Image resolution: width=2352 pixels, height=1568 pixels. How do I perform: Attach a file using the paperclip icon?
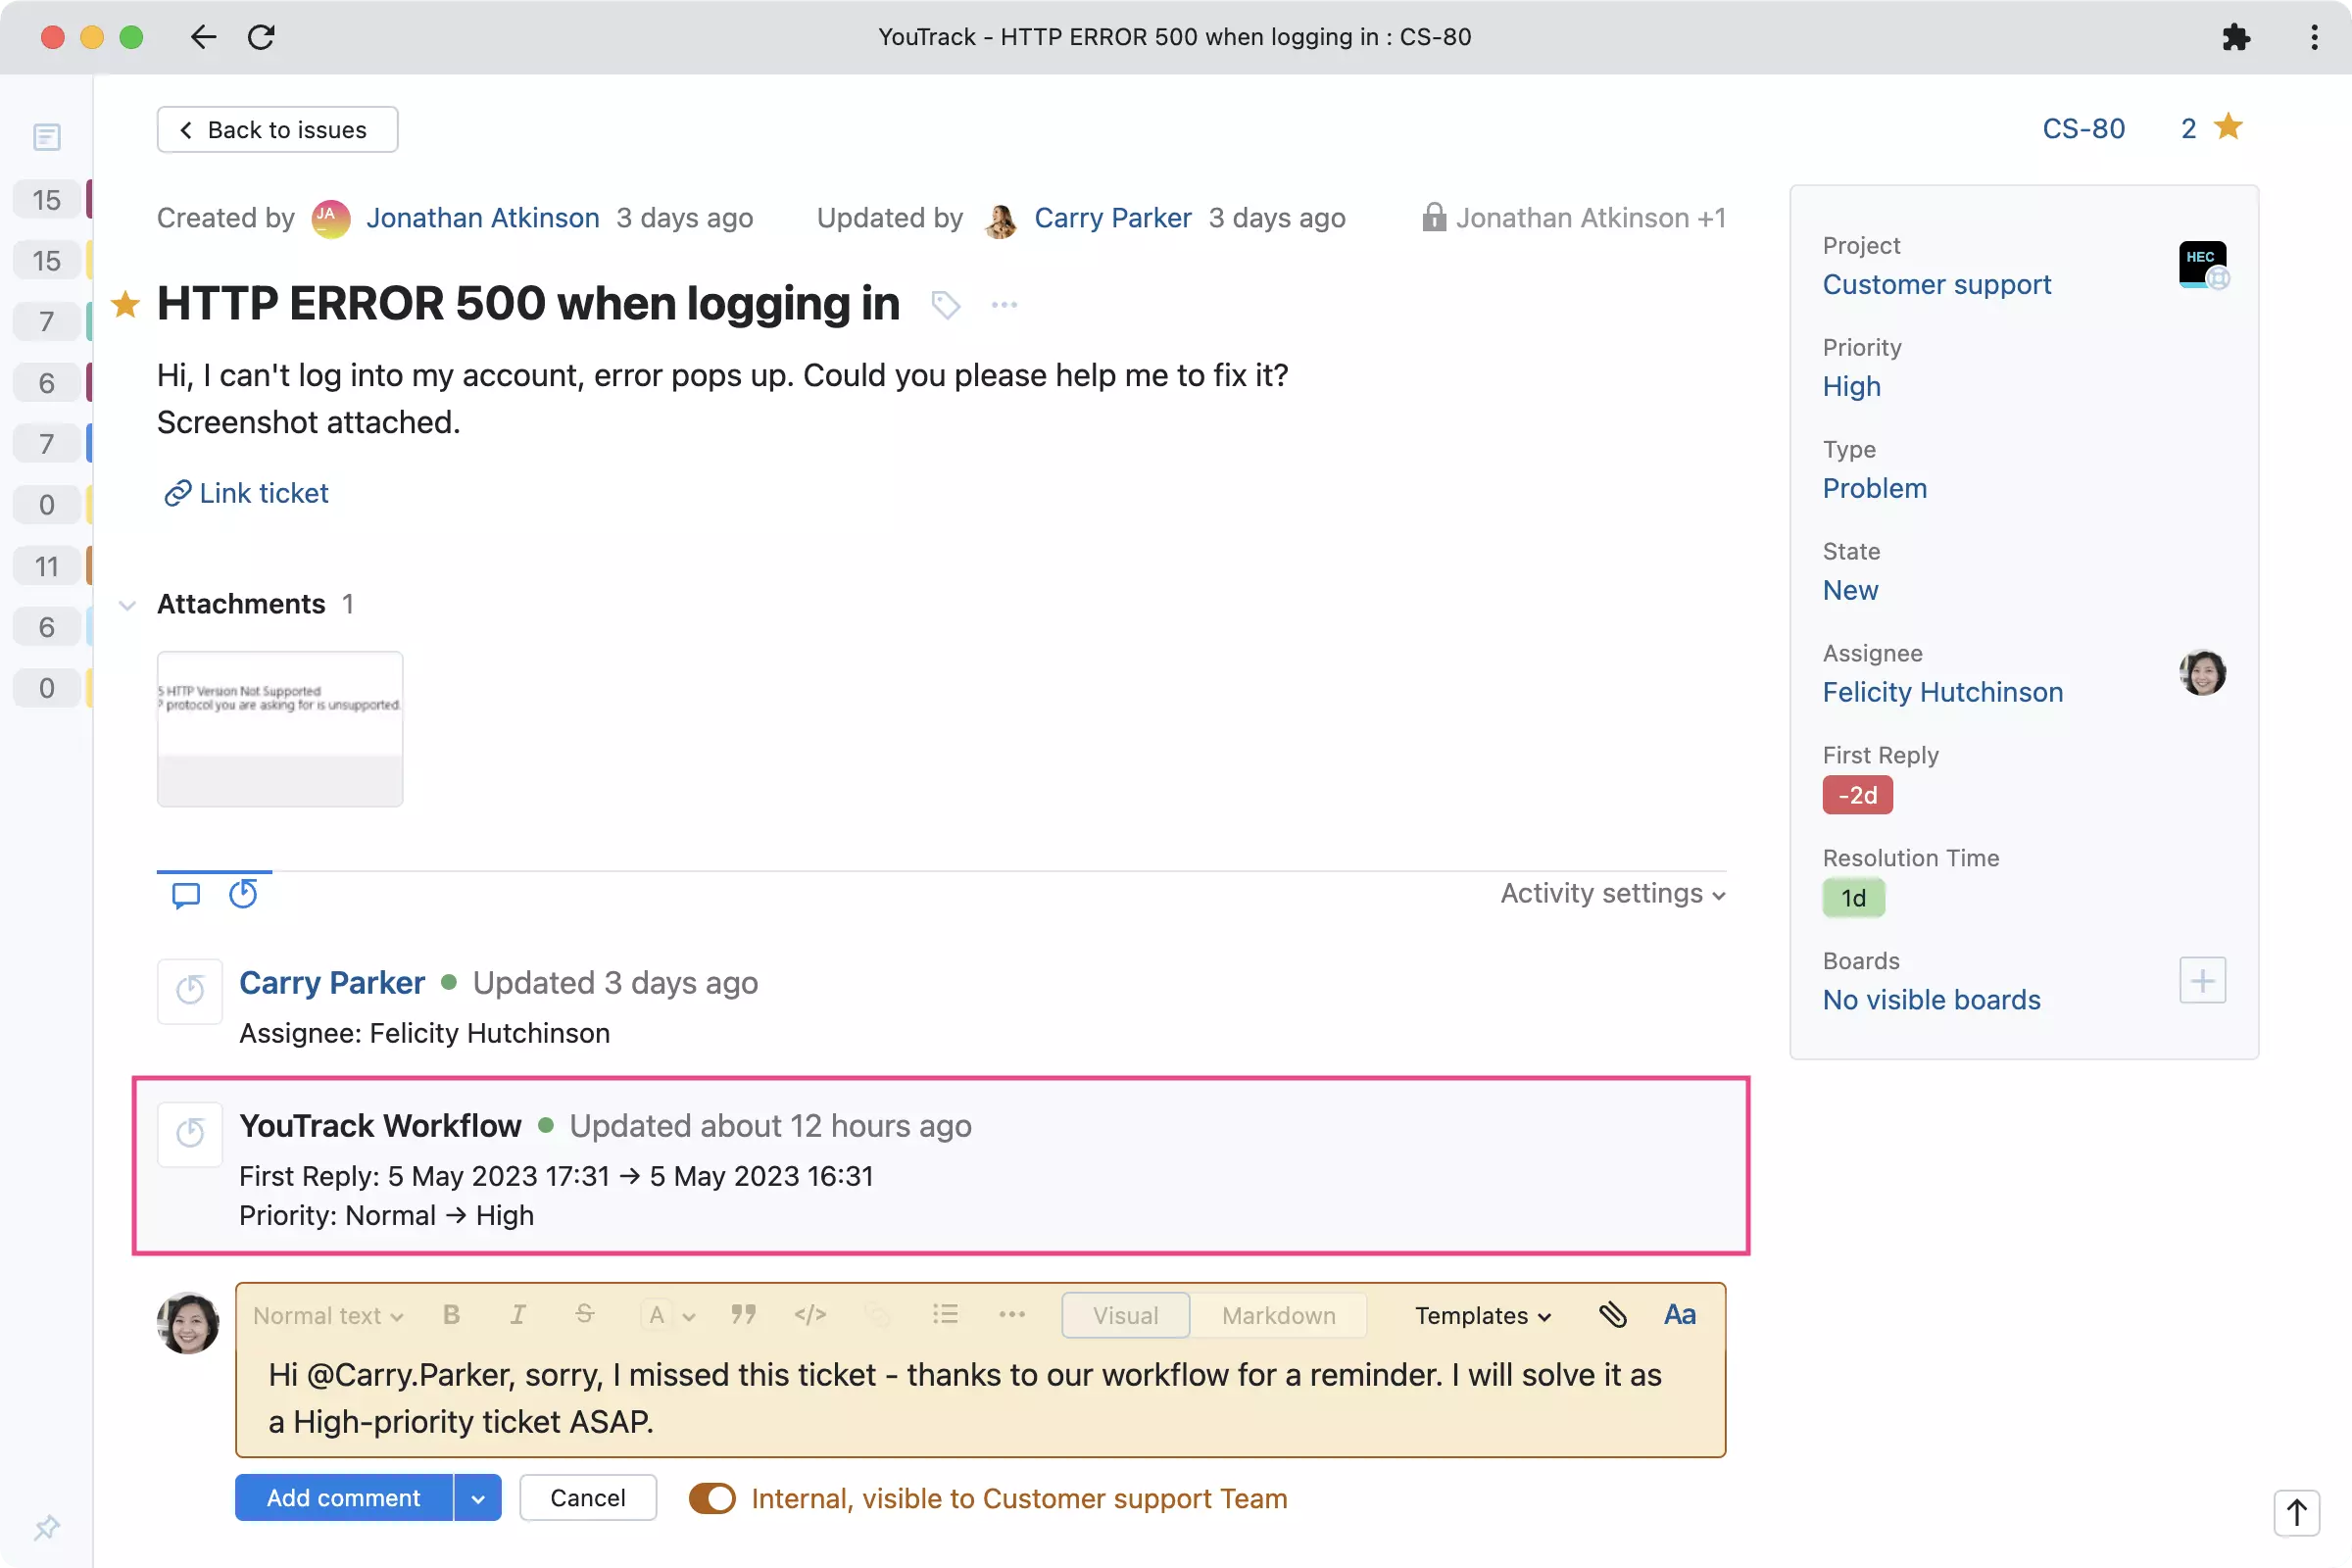click(1613, 1314)
